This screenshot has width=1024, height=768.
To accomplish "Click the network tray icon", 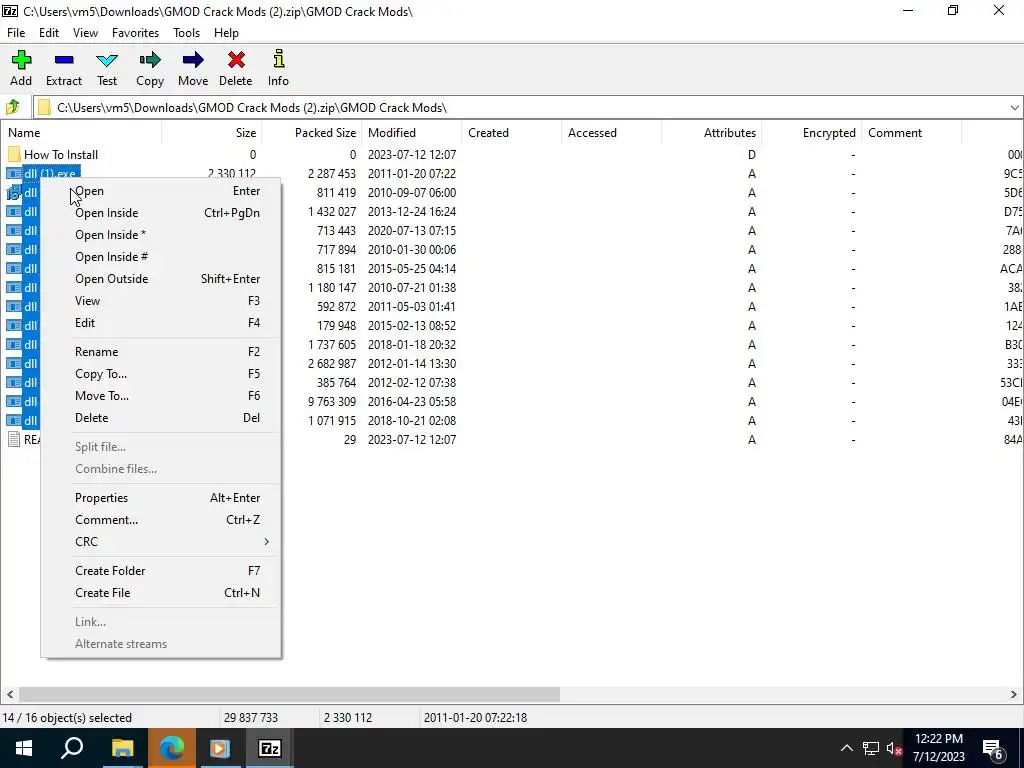I will pos(871,748).
